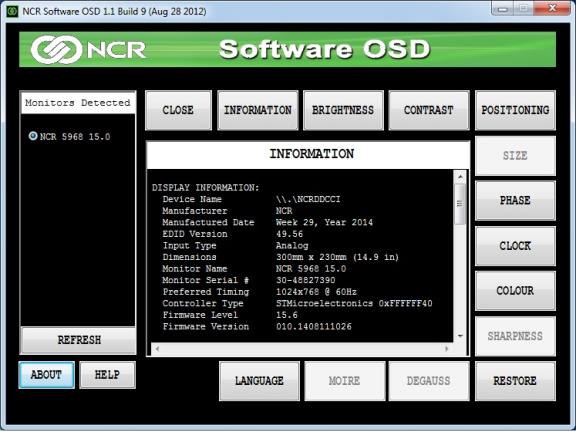Click the INFORMATION panel title
Viewport: 576px width, 432px height.
(x=312, y=154)
